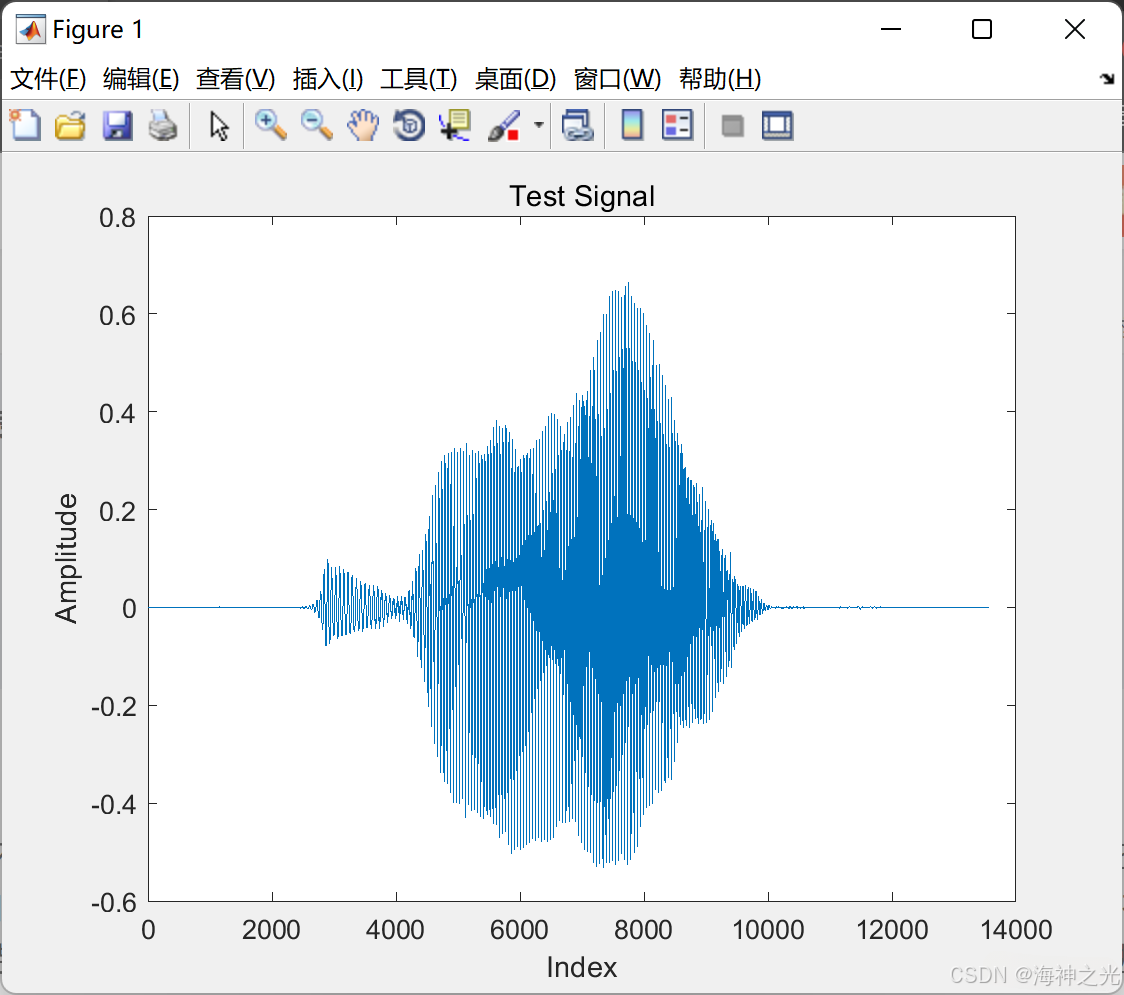Select the 'Test Signal' plot title
Viewport: 1124px width, 995px height.
pyautogui.click(x=582, y=196)
